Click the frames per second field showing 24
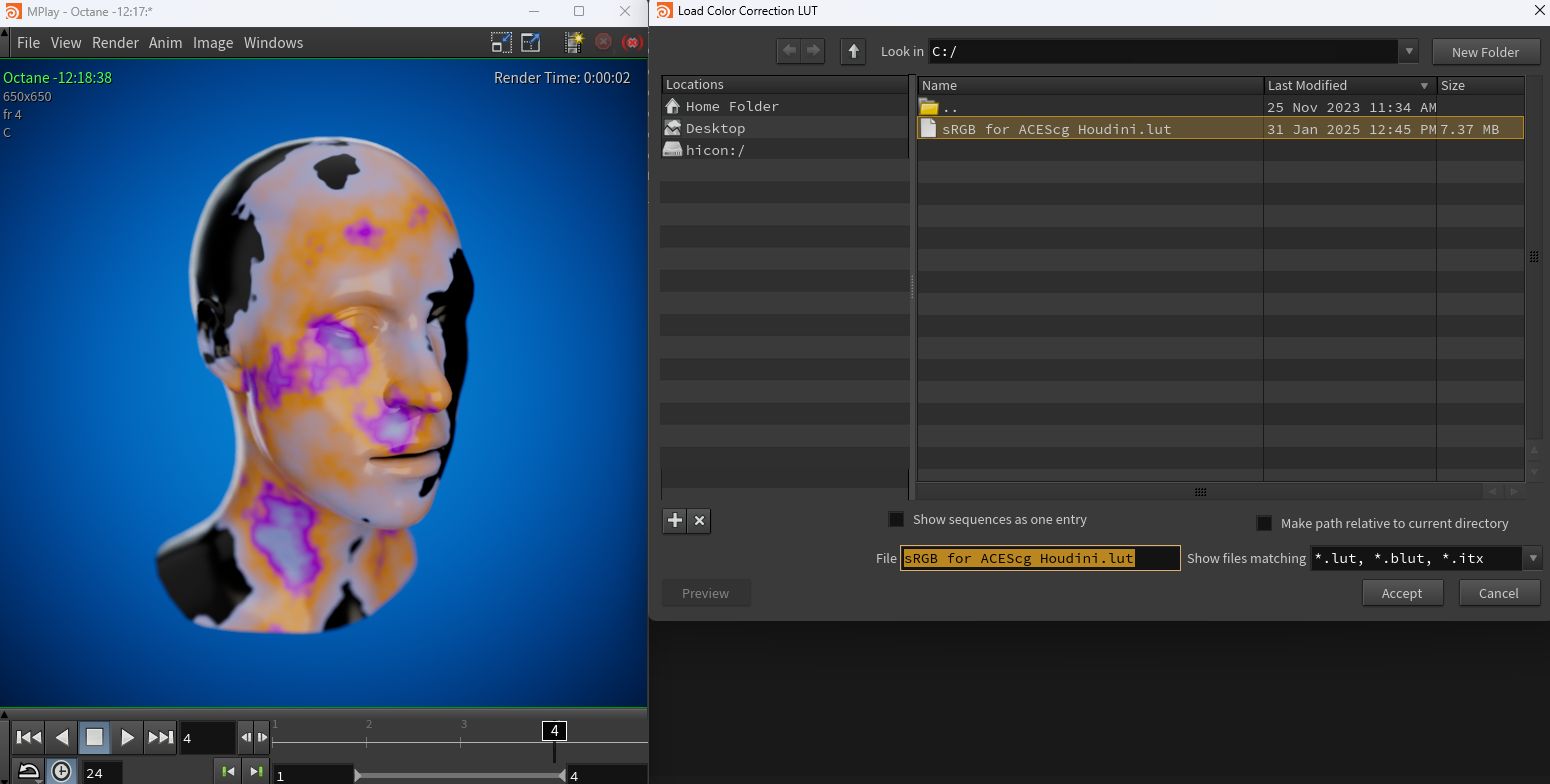The width and height of the screenshot is (1550, 784). pyautogui.click(x=102, y=772)
